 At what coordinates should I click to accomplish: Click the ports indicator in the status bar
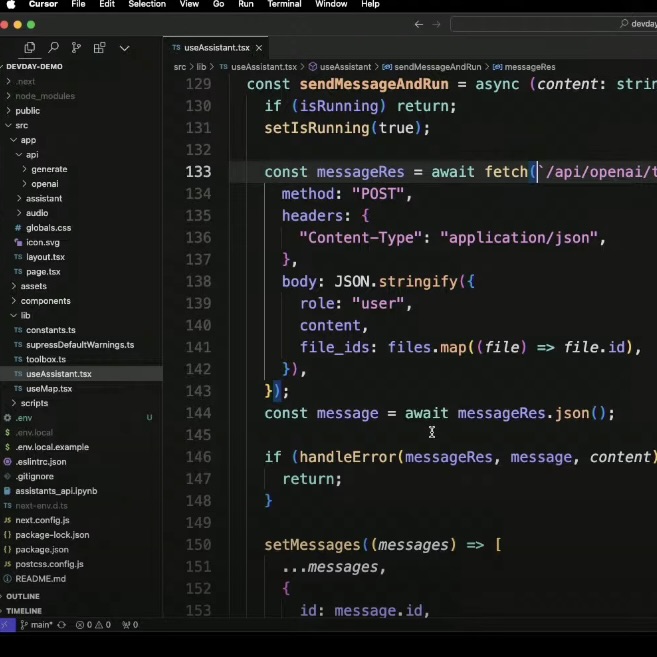[x=130, y=624]
